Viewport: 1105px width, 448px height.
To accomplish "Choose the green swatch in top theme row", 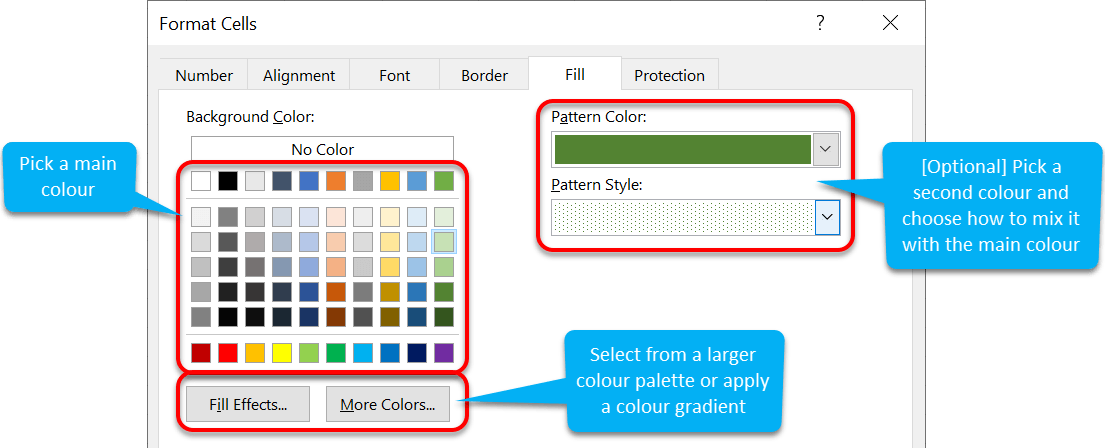I will pos(444,181).
